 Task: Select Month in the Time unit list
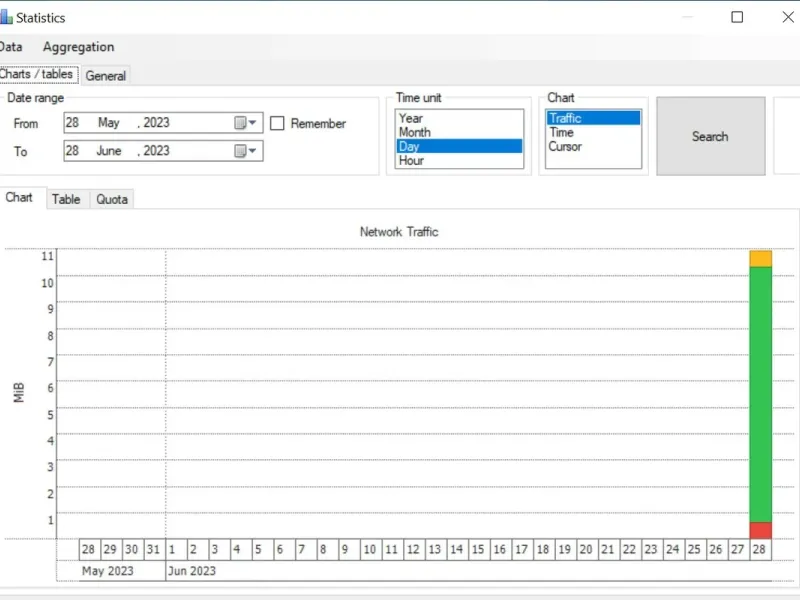pos(459,132)
